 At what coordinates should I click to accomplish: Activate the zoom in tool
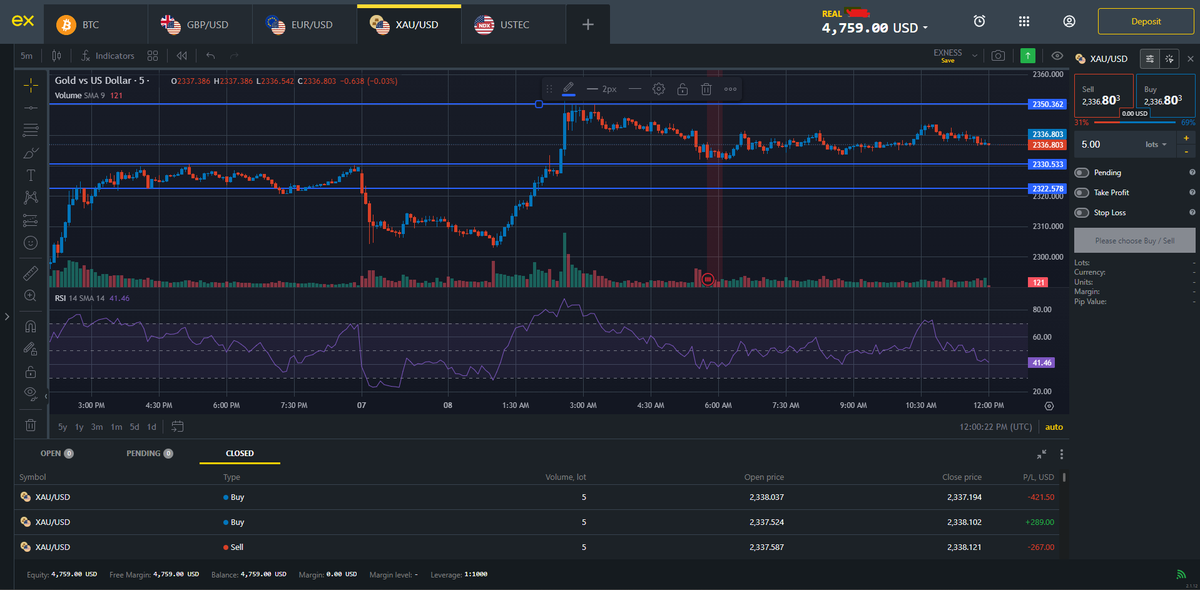[31, 296]
